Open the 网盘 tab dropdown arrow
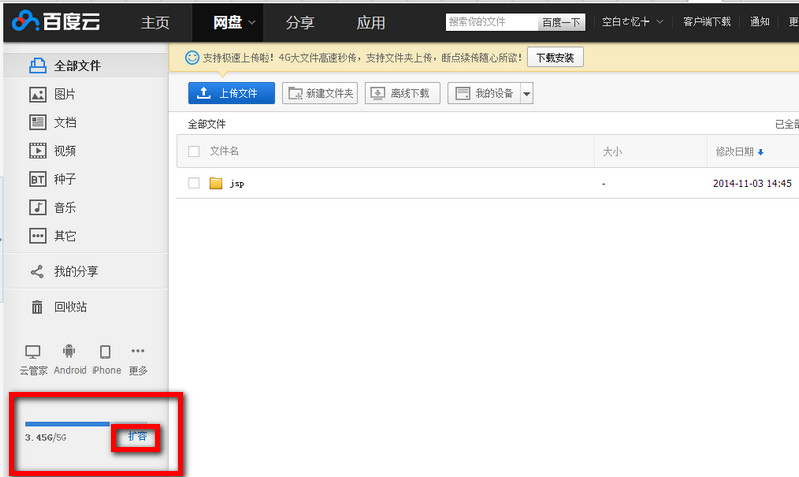 coord(253,22)
